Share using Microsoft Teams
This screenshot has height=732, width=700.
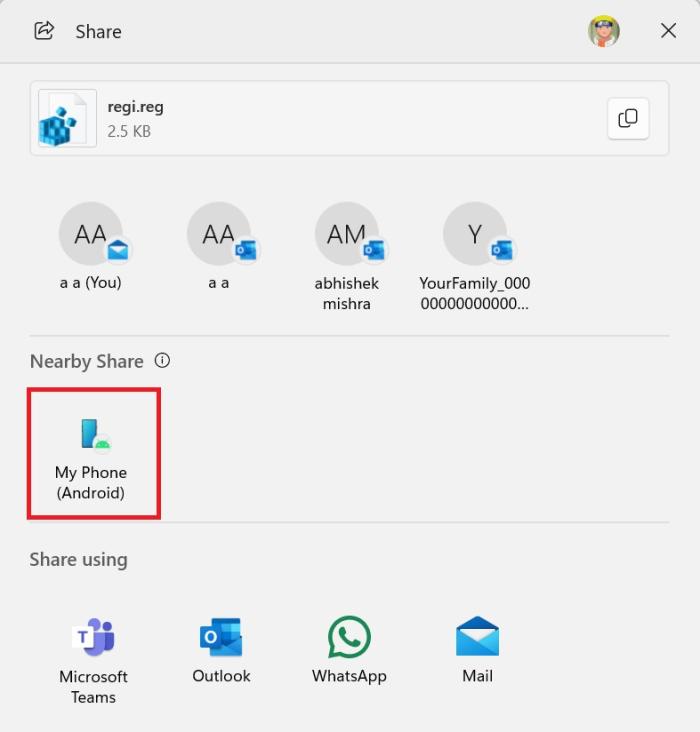click(93, 637)
